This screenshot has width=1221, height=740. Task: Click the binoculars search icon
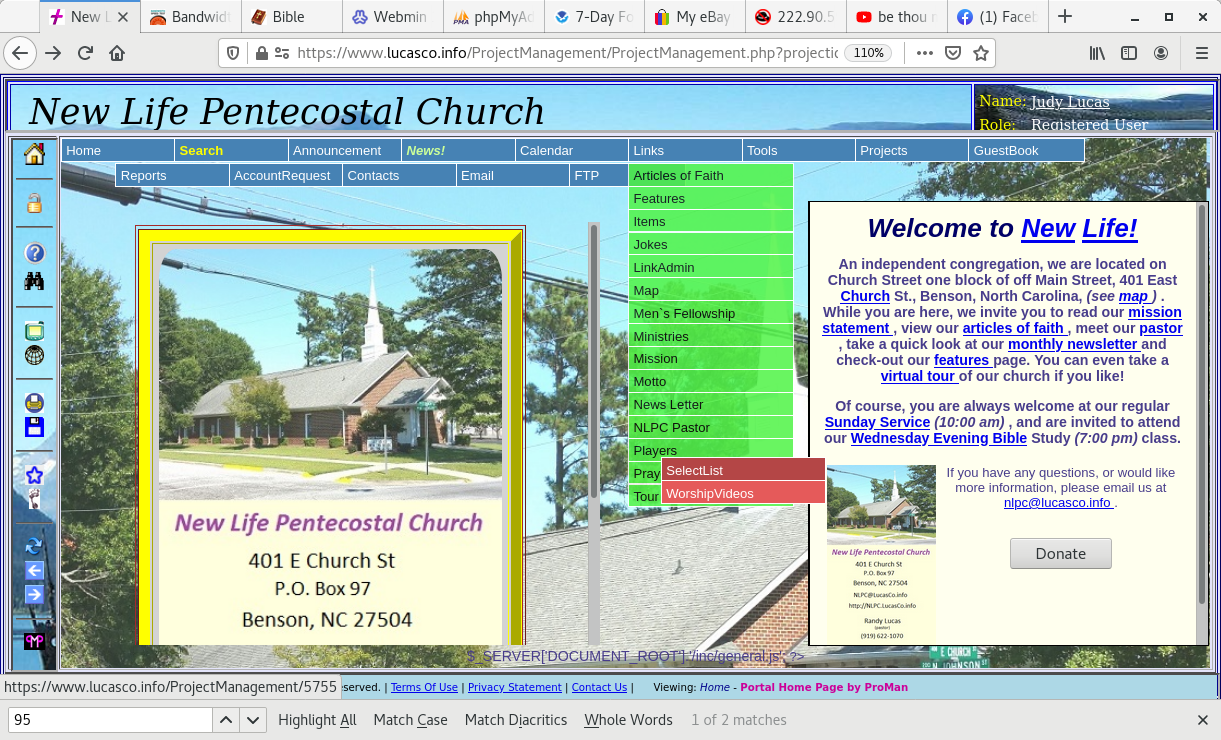[x=34, y=281]
